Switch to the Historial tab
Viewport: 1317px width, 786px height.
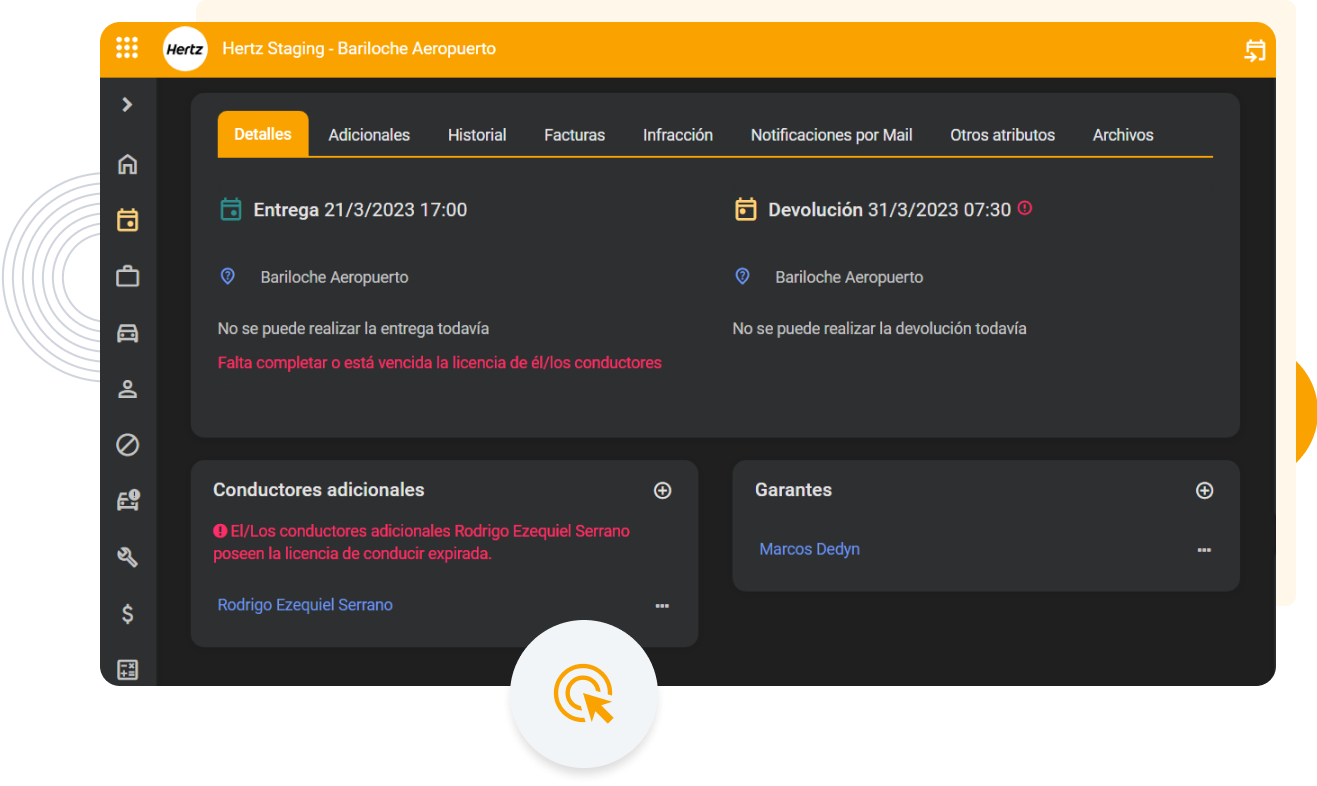(x=477, y=134)
